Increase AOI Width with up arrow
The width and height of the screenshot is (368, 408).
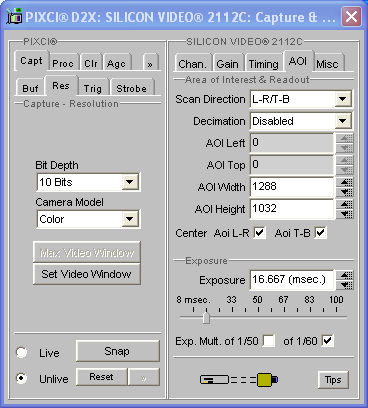(345, 182)
